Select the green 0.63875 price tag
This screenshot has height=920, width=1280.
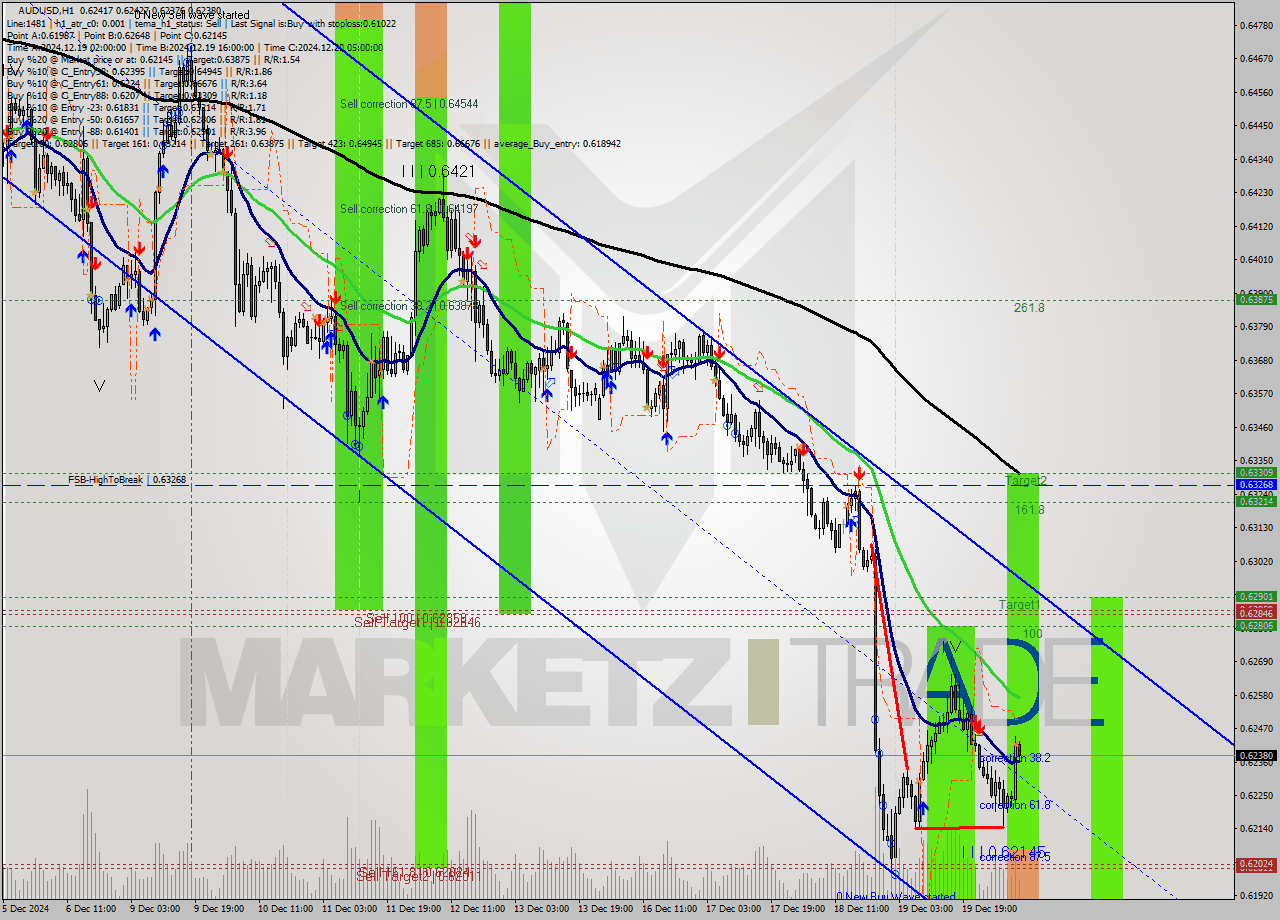coord(1256,299)
